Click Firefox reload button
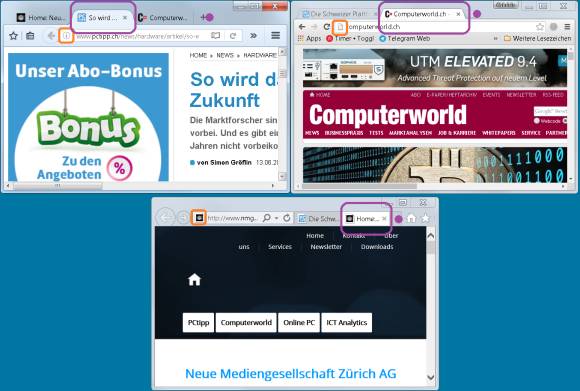Viewport: 580px width, 391px height. 233,36
